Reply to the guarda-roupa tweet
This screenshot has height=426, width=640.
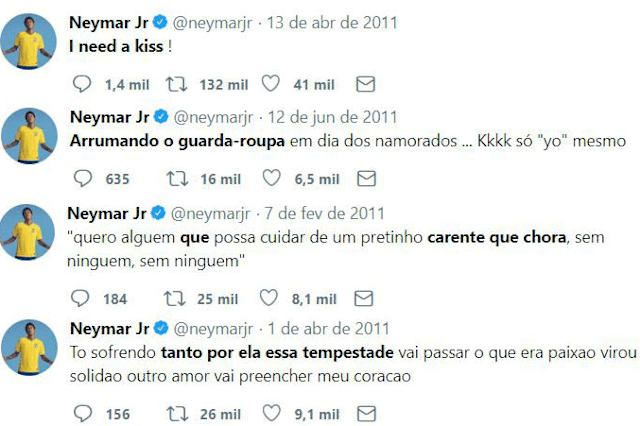82,179
